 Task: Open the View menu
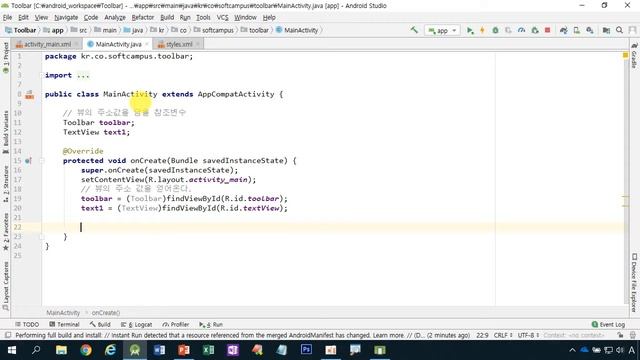click(x=41, y=18)
